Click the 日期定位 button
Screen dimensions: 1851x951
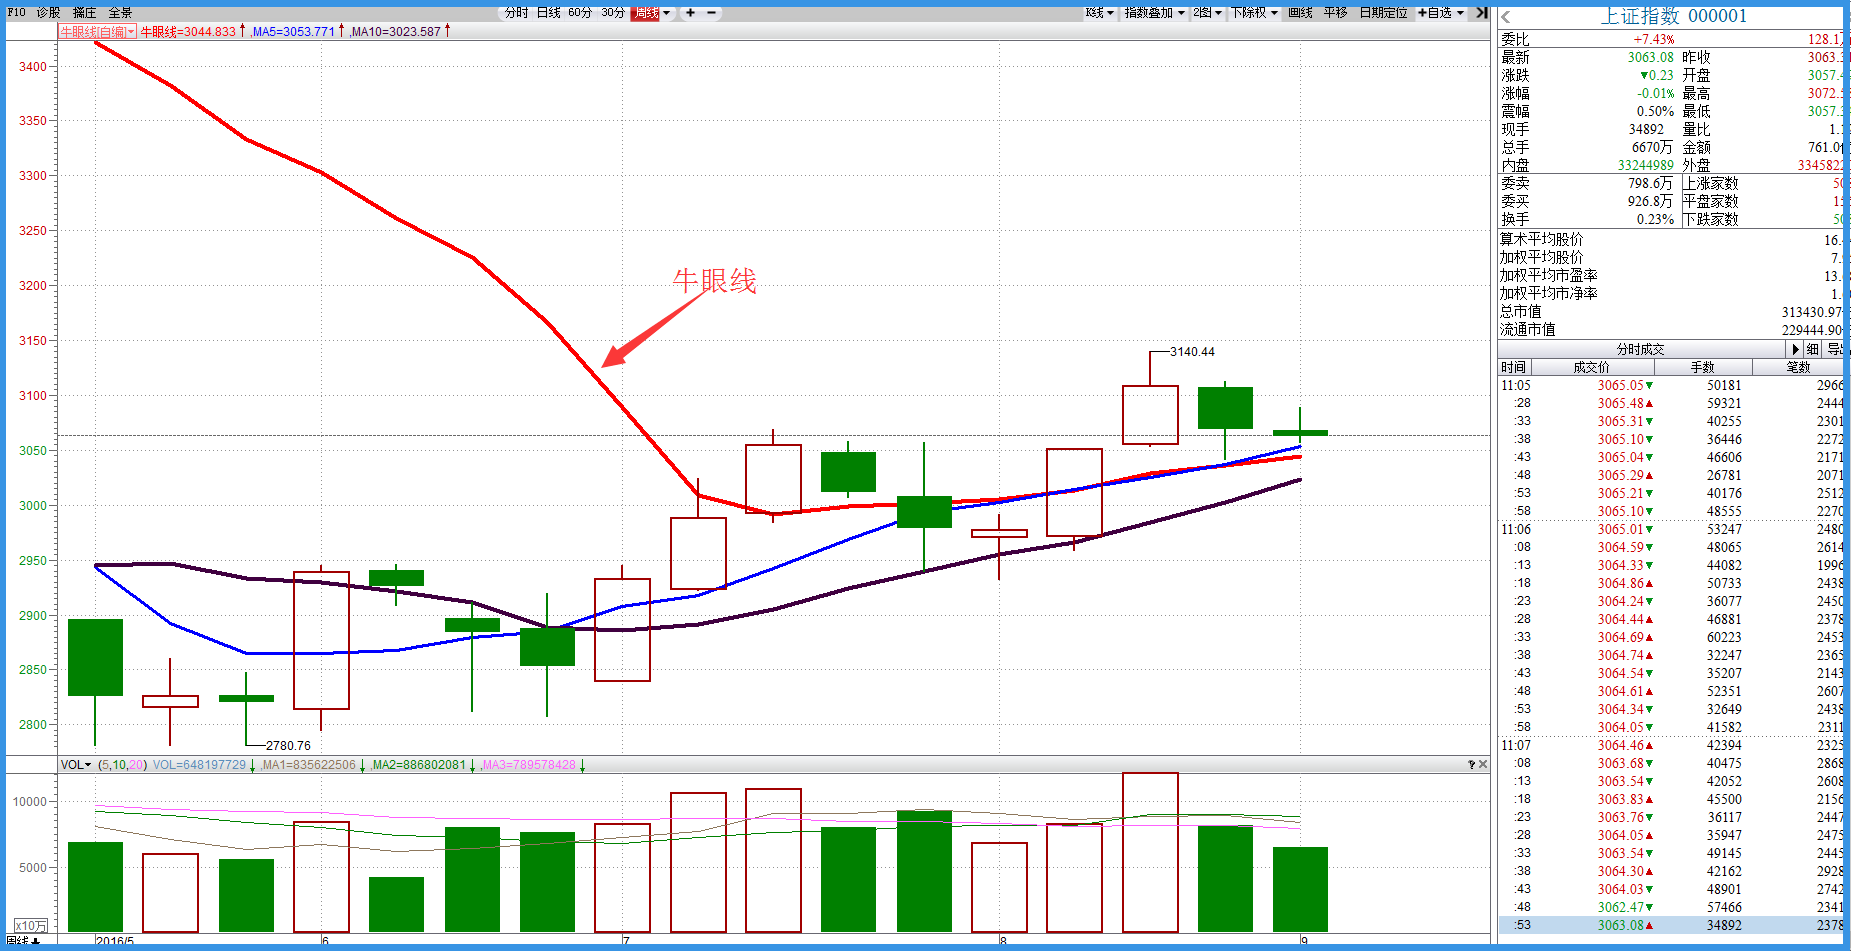[1383, 13]
